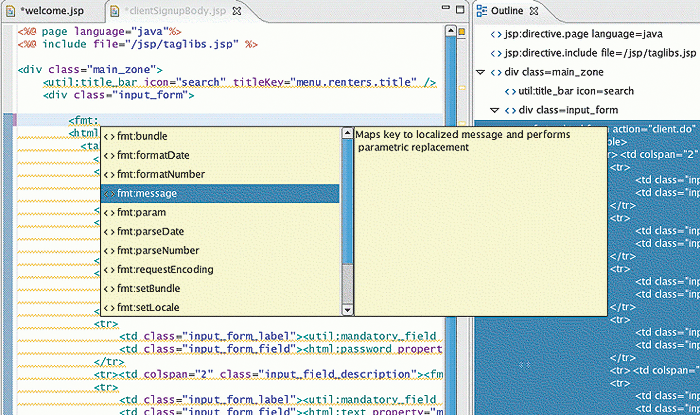Click the yellow warning marker in overview ruler
Image resolution: width=700 pixels, height=415 pixels.
(x=462, y=32)
